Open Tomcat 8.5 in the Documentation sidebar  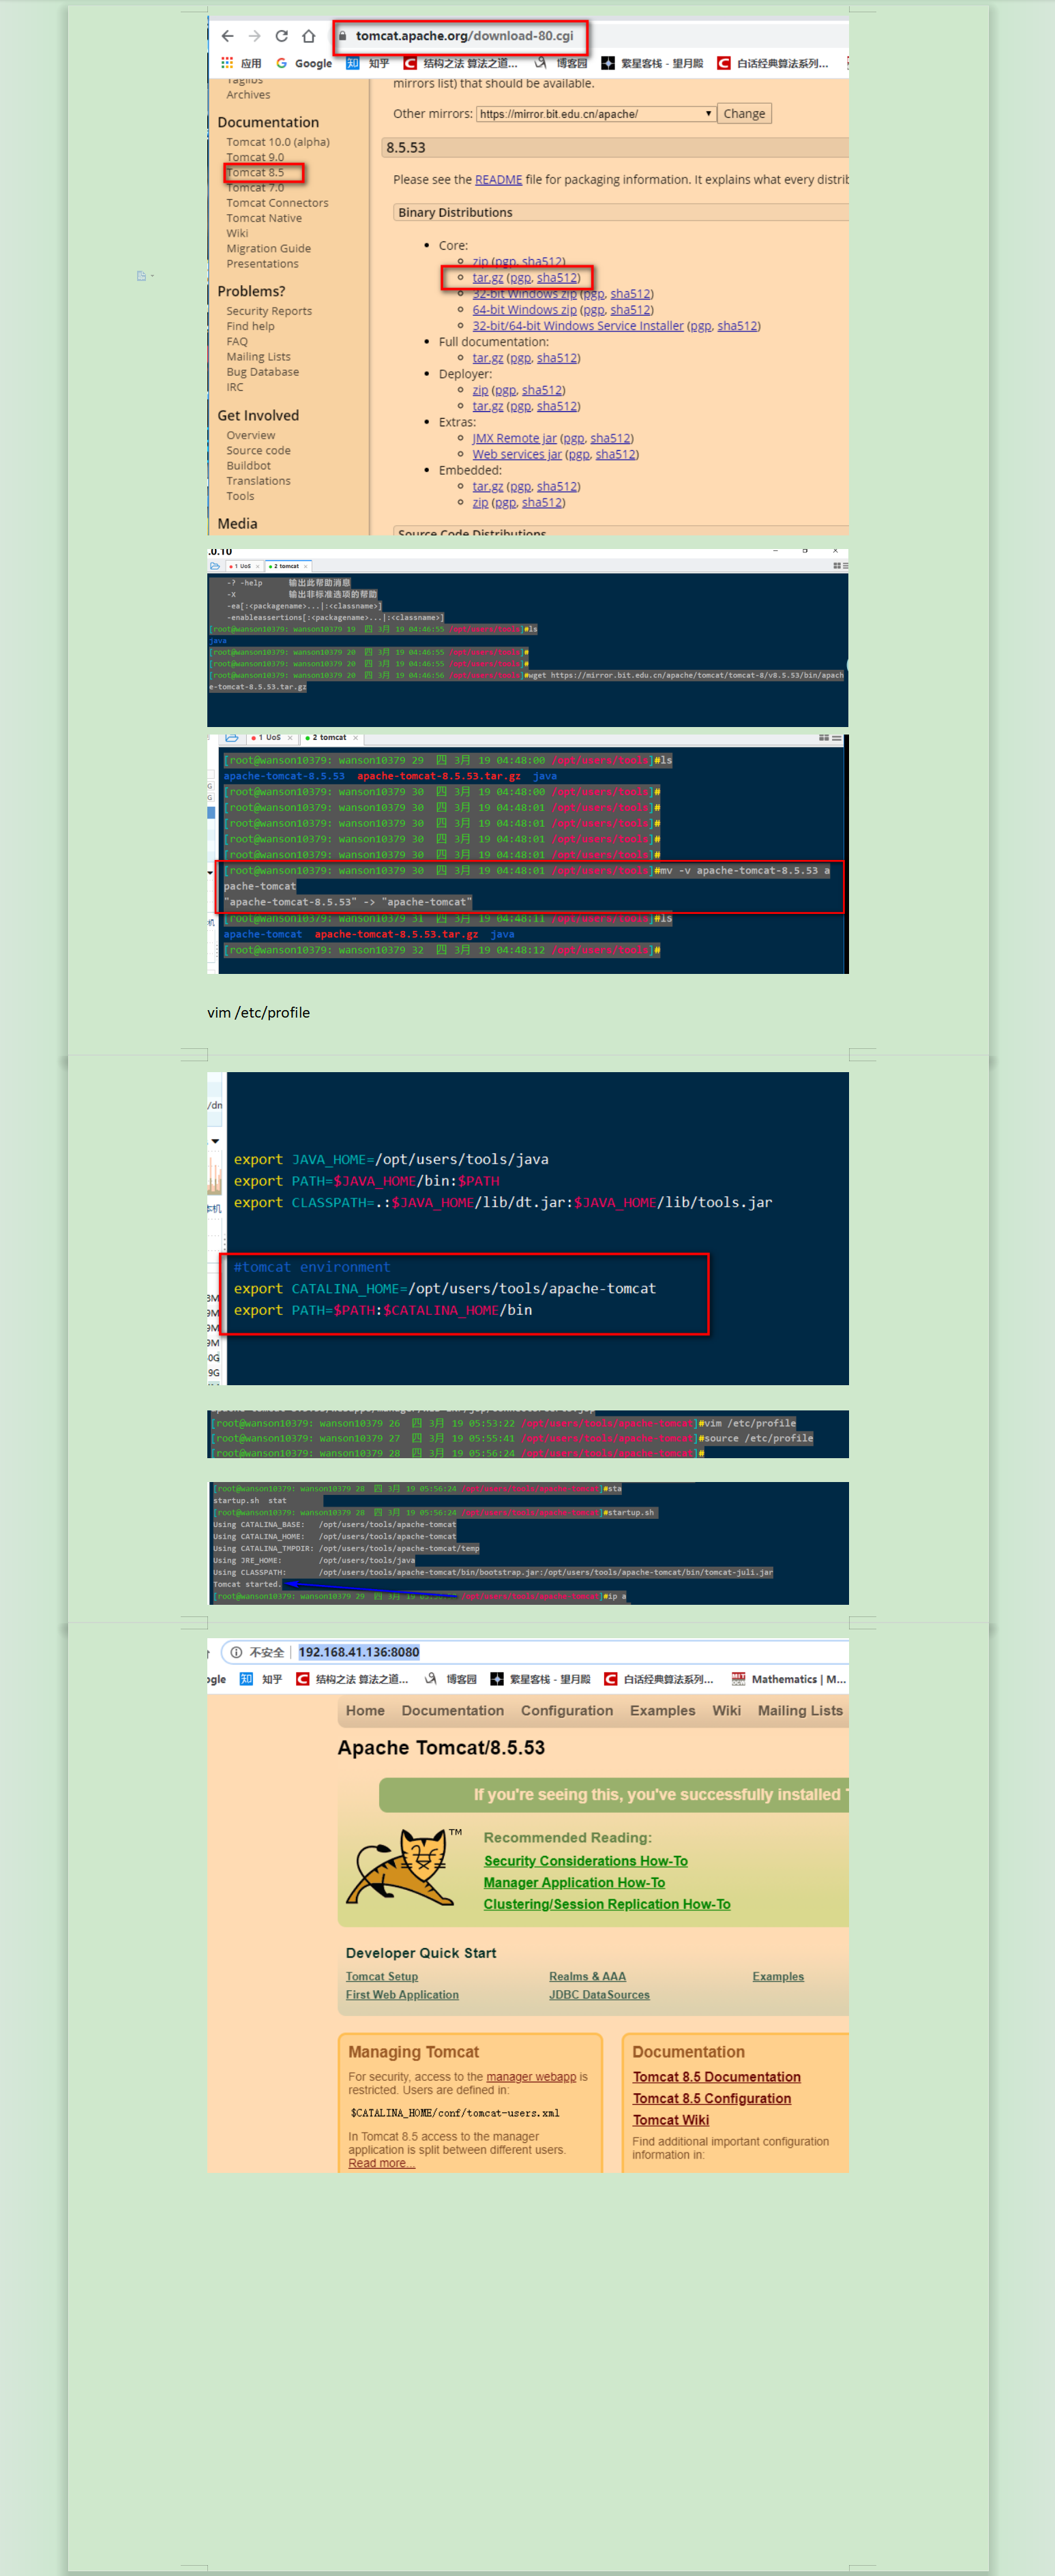[x=255, y=173]
